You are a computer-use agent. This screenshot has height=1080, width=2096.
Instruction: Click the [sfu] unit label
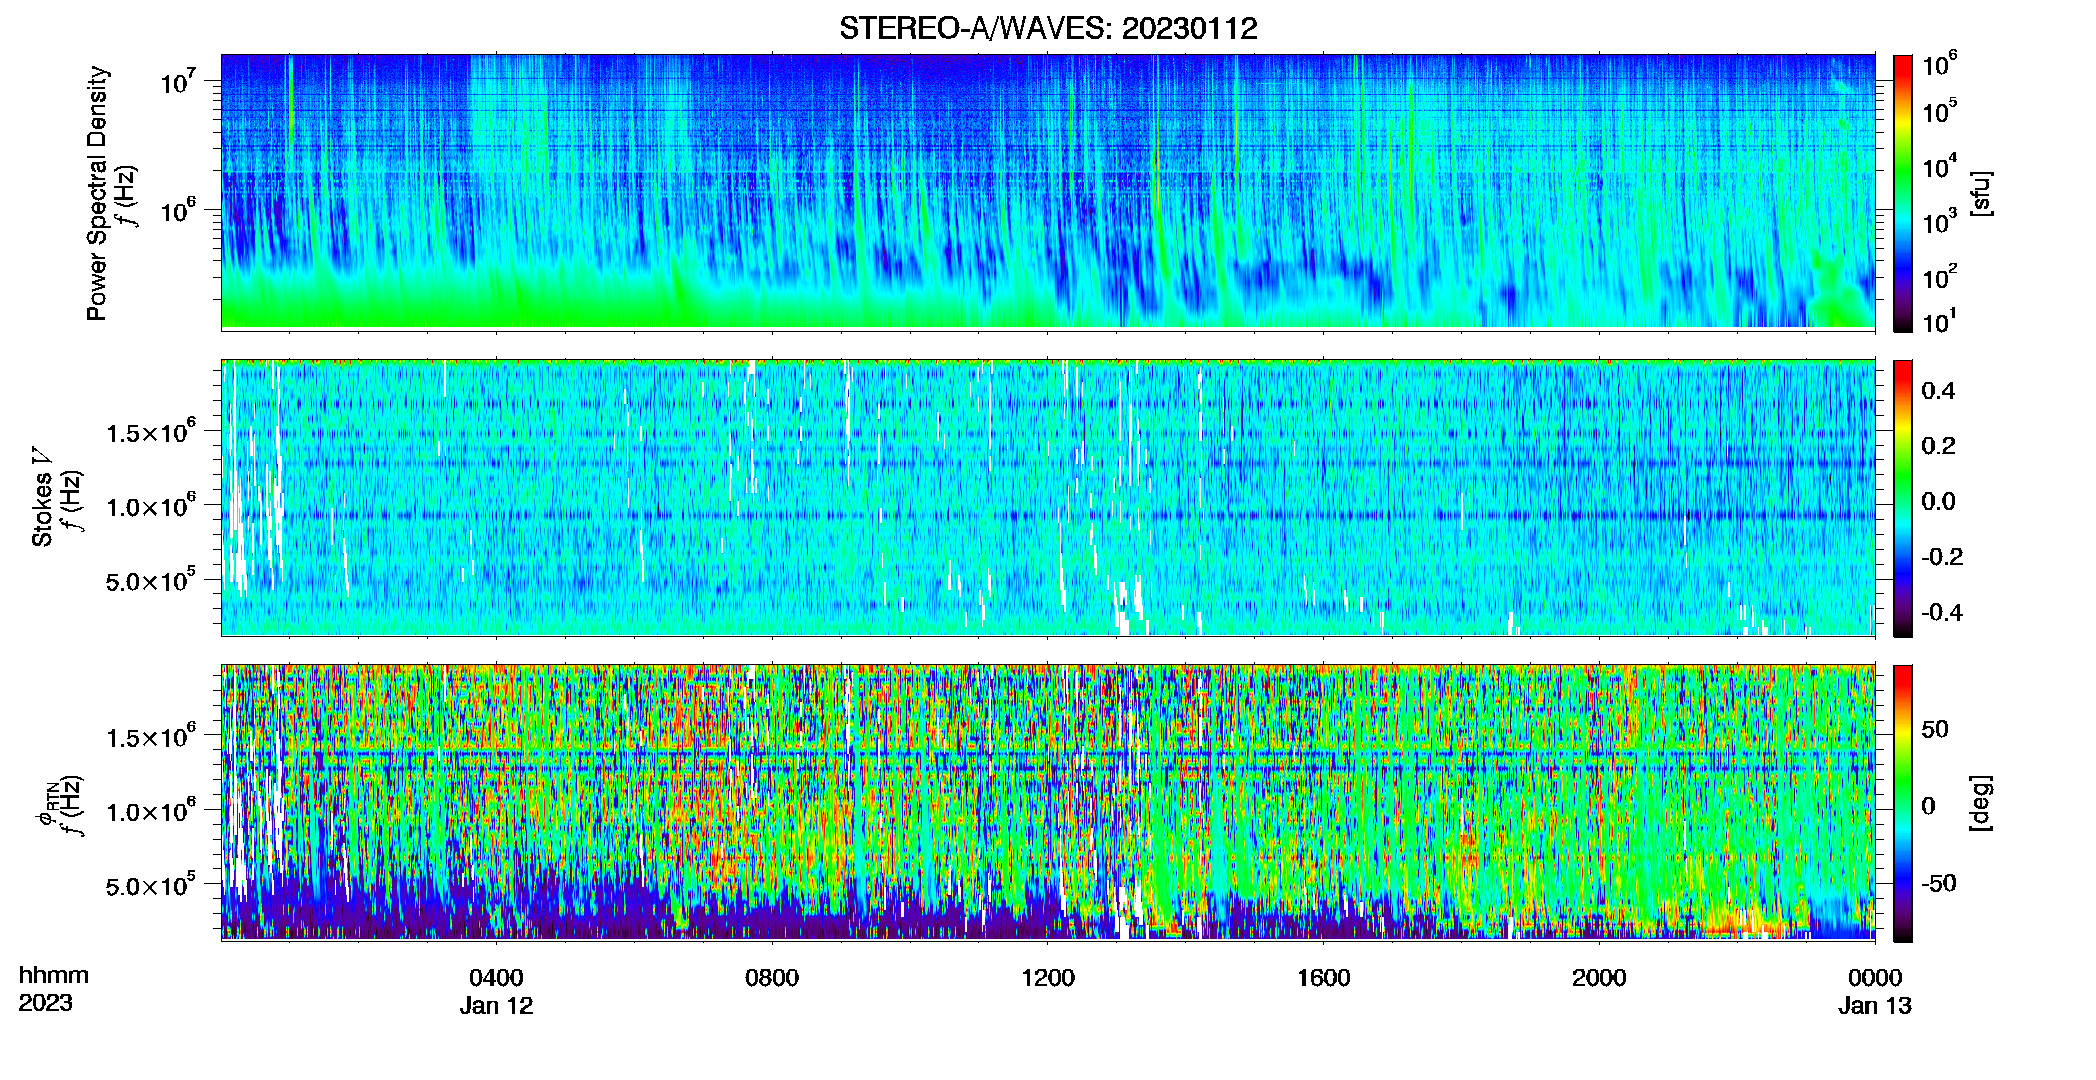click(x=1981, y=193)
